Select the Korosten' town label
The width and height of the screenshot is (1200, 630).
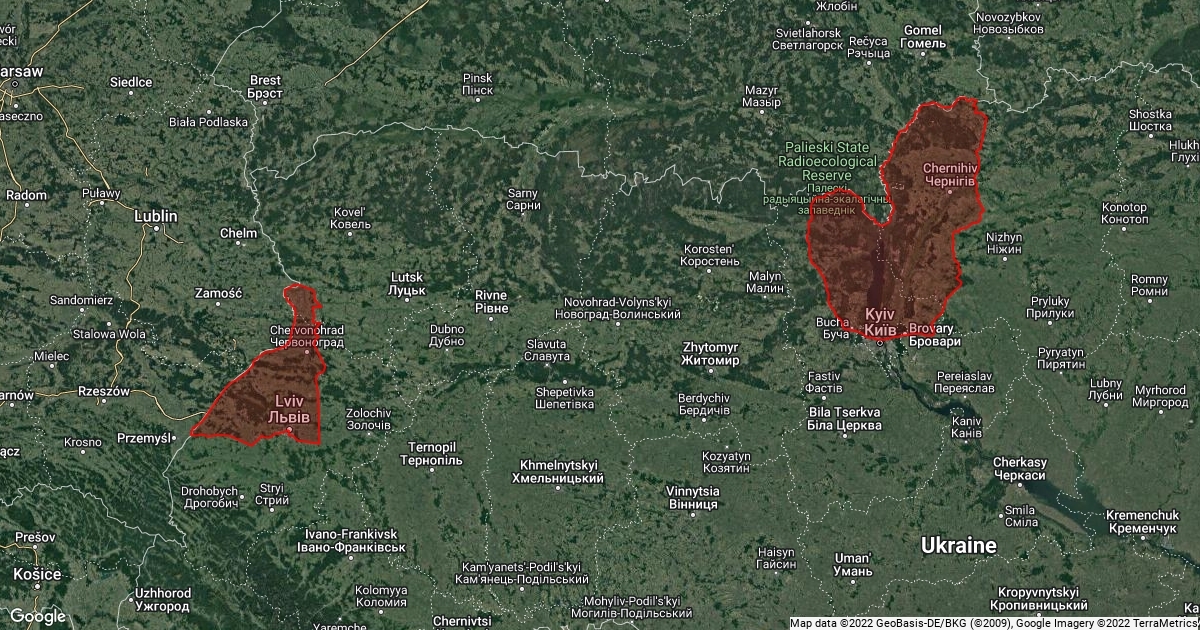(710, 255)
